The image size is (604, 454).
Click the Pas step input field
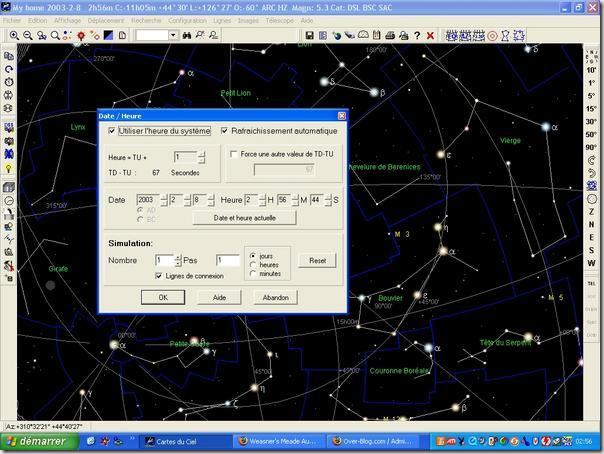[228, 261]
